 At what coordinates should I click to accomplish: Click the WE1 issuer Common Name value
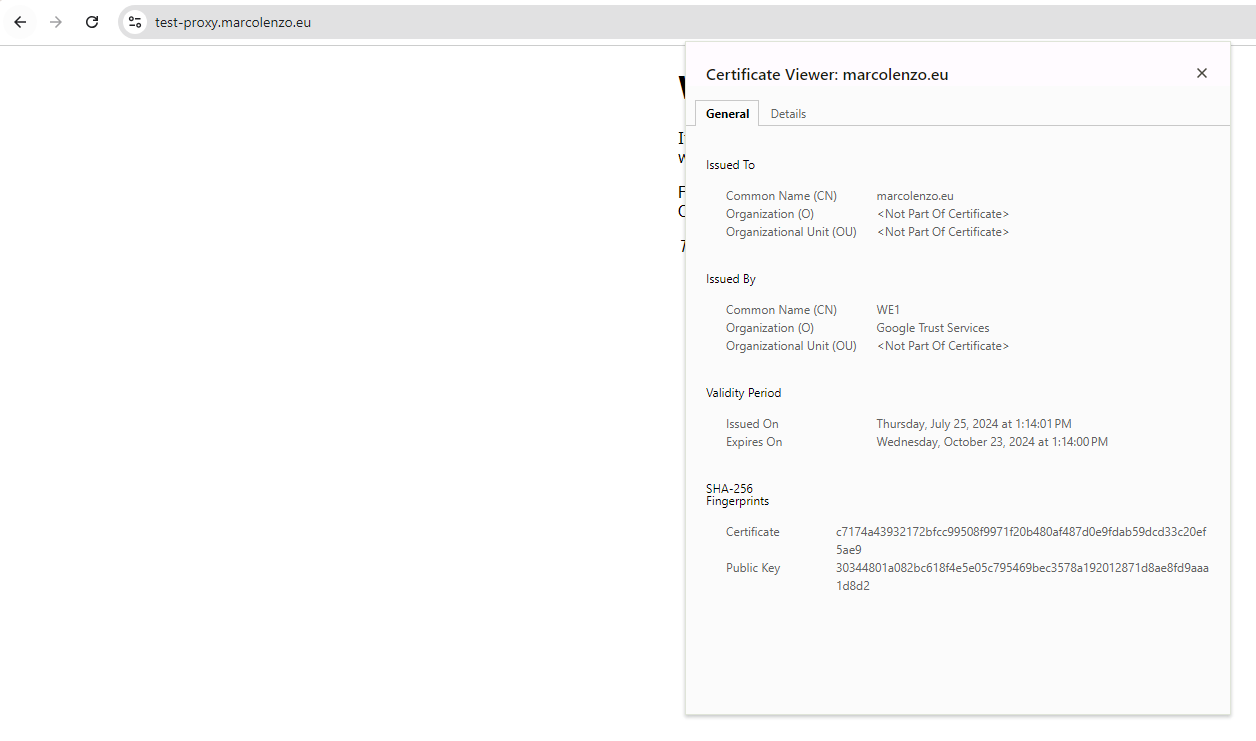[x=887, y=309]
